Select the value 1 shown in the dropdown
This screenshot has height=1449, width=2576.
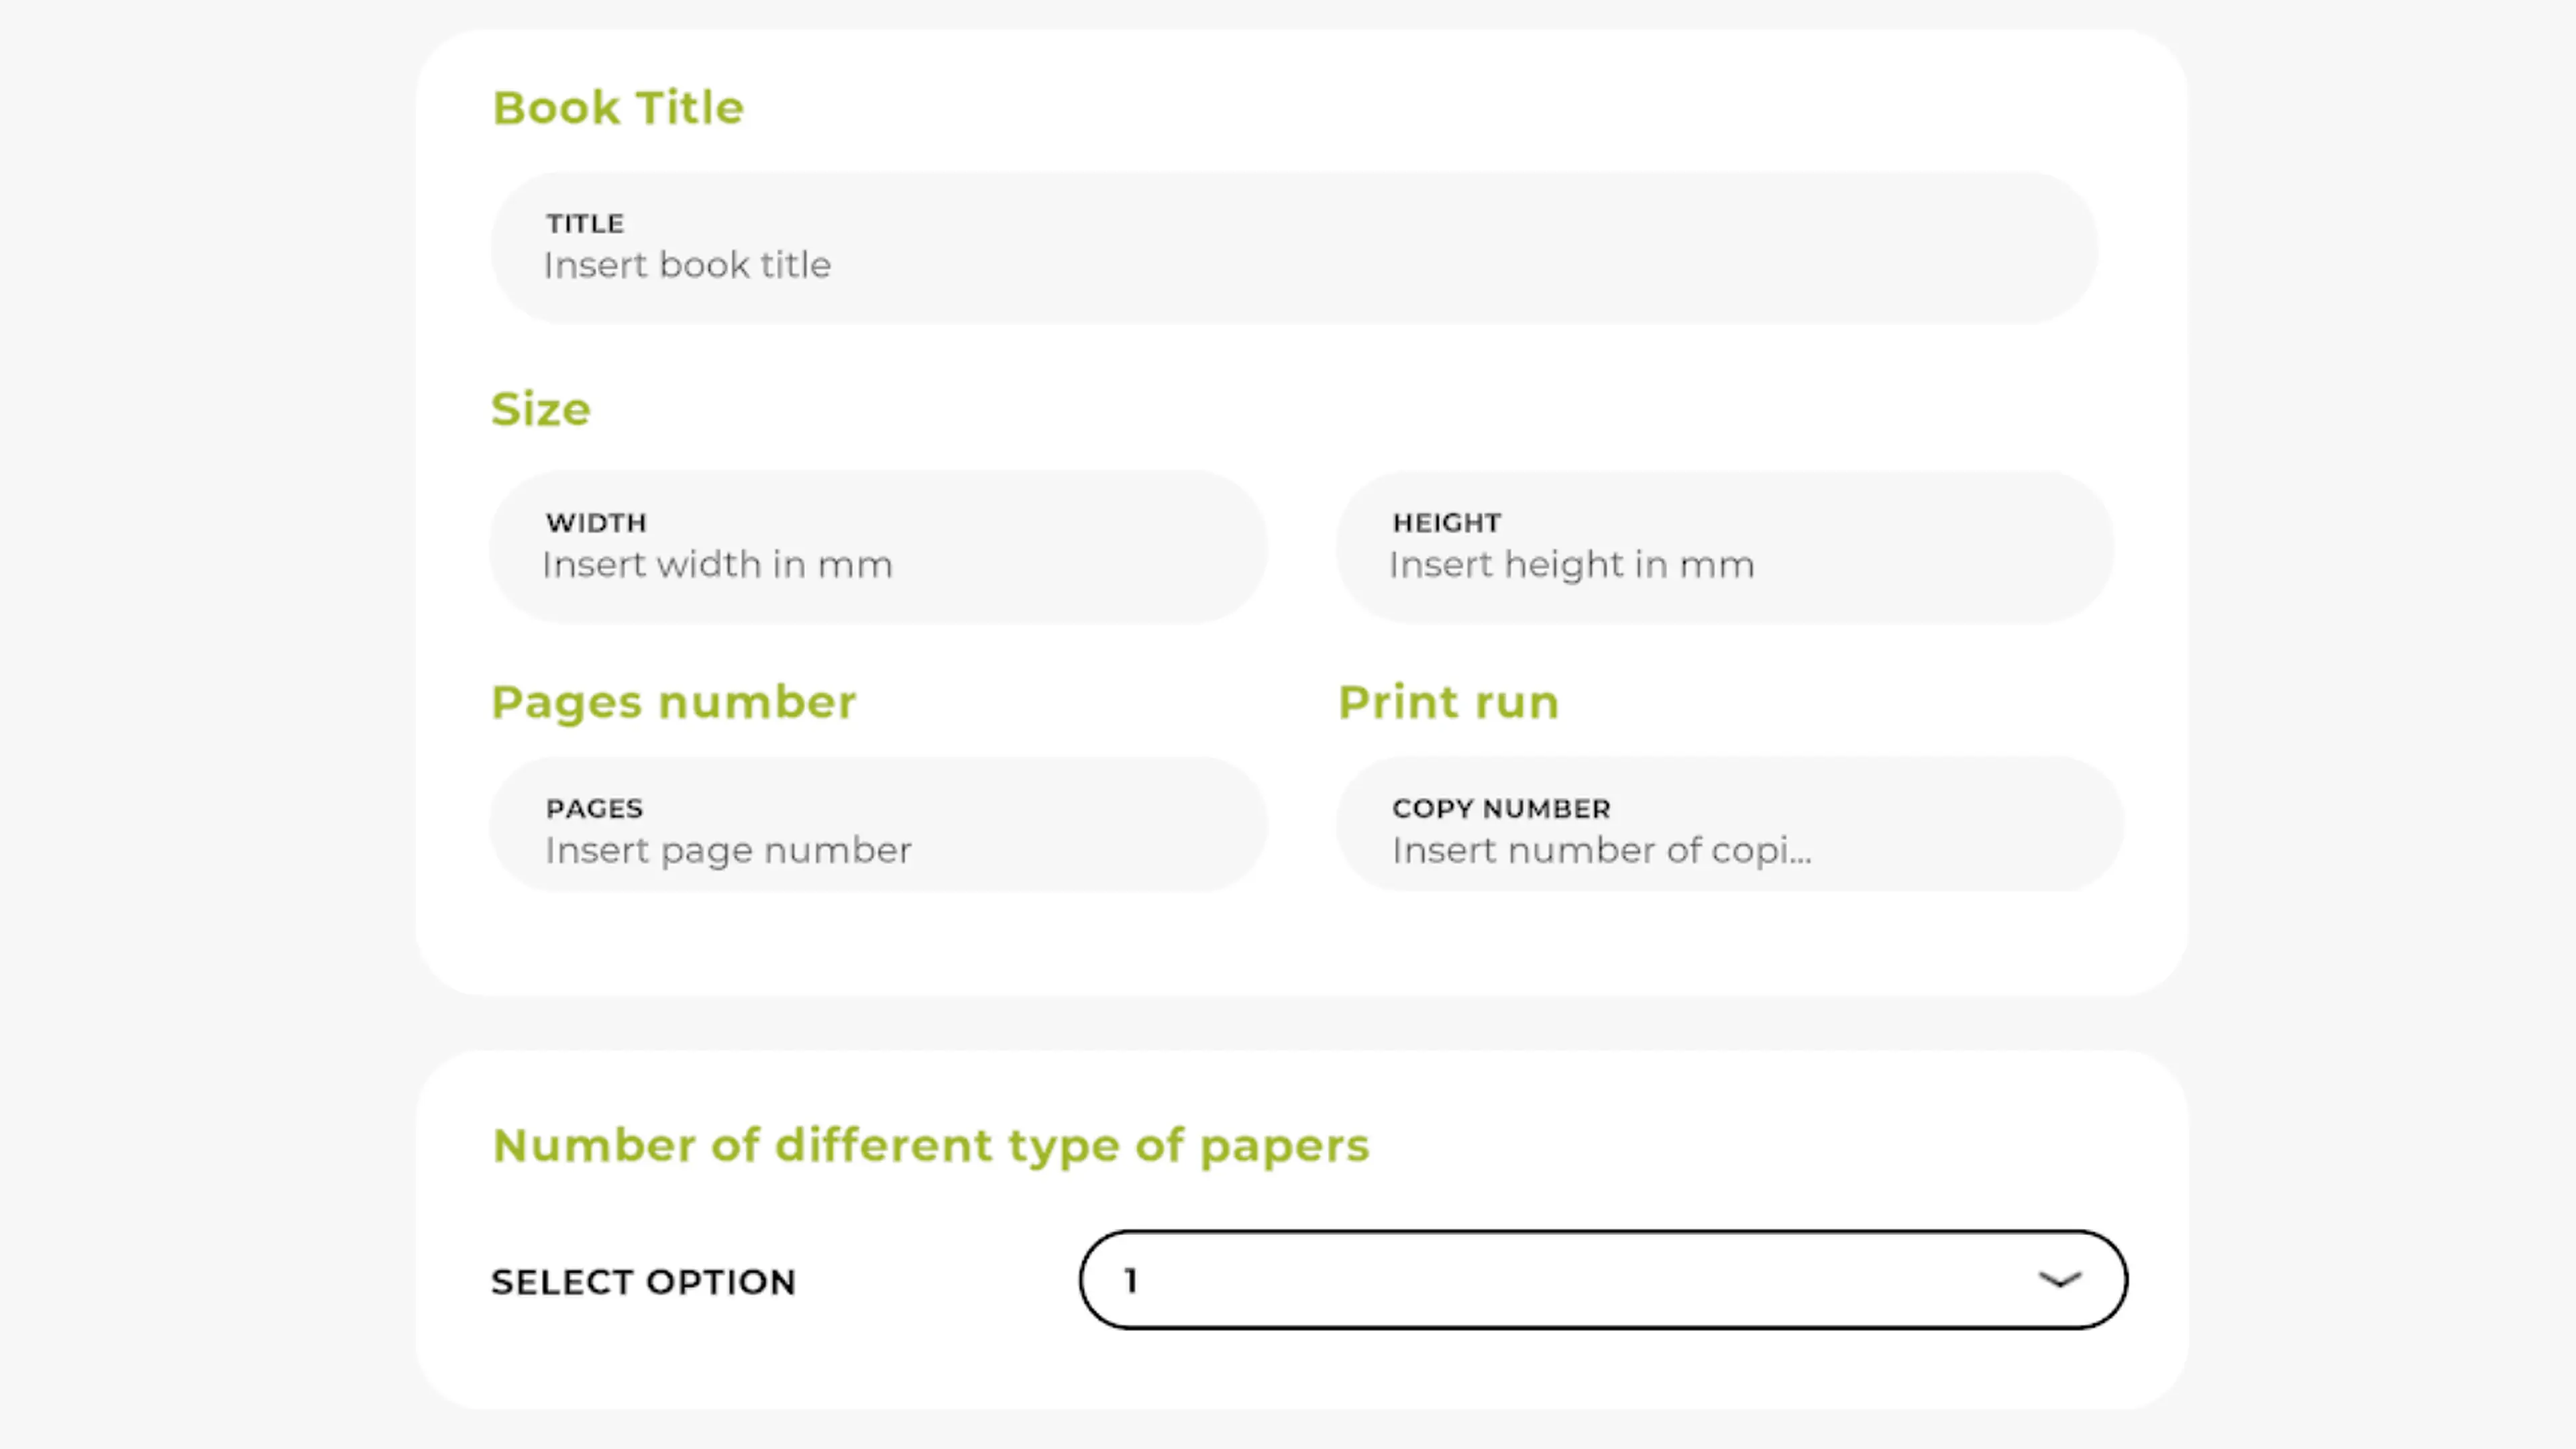(1131, 1280)
